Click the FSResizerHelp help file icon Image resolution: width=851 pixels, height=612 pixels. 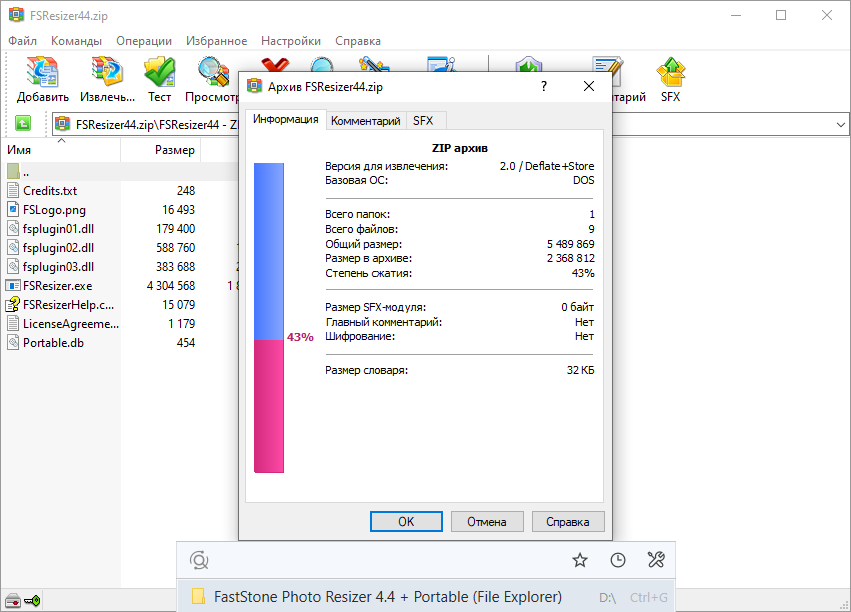13,304
